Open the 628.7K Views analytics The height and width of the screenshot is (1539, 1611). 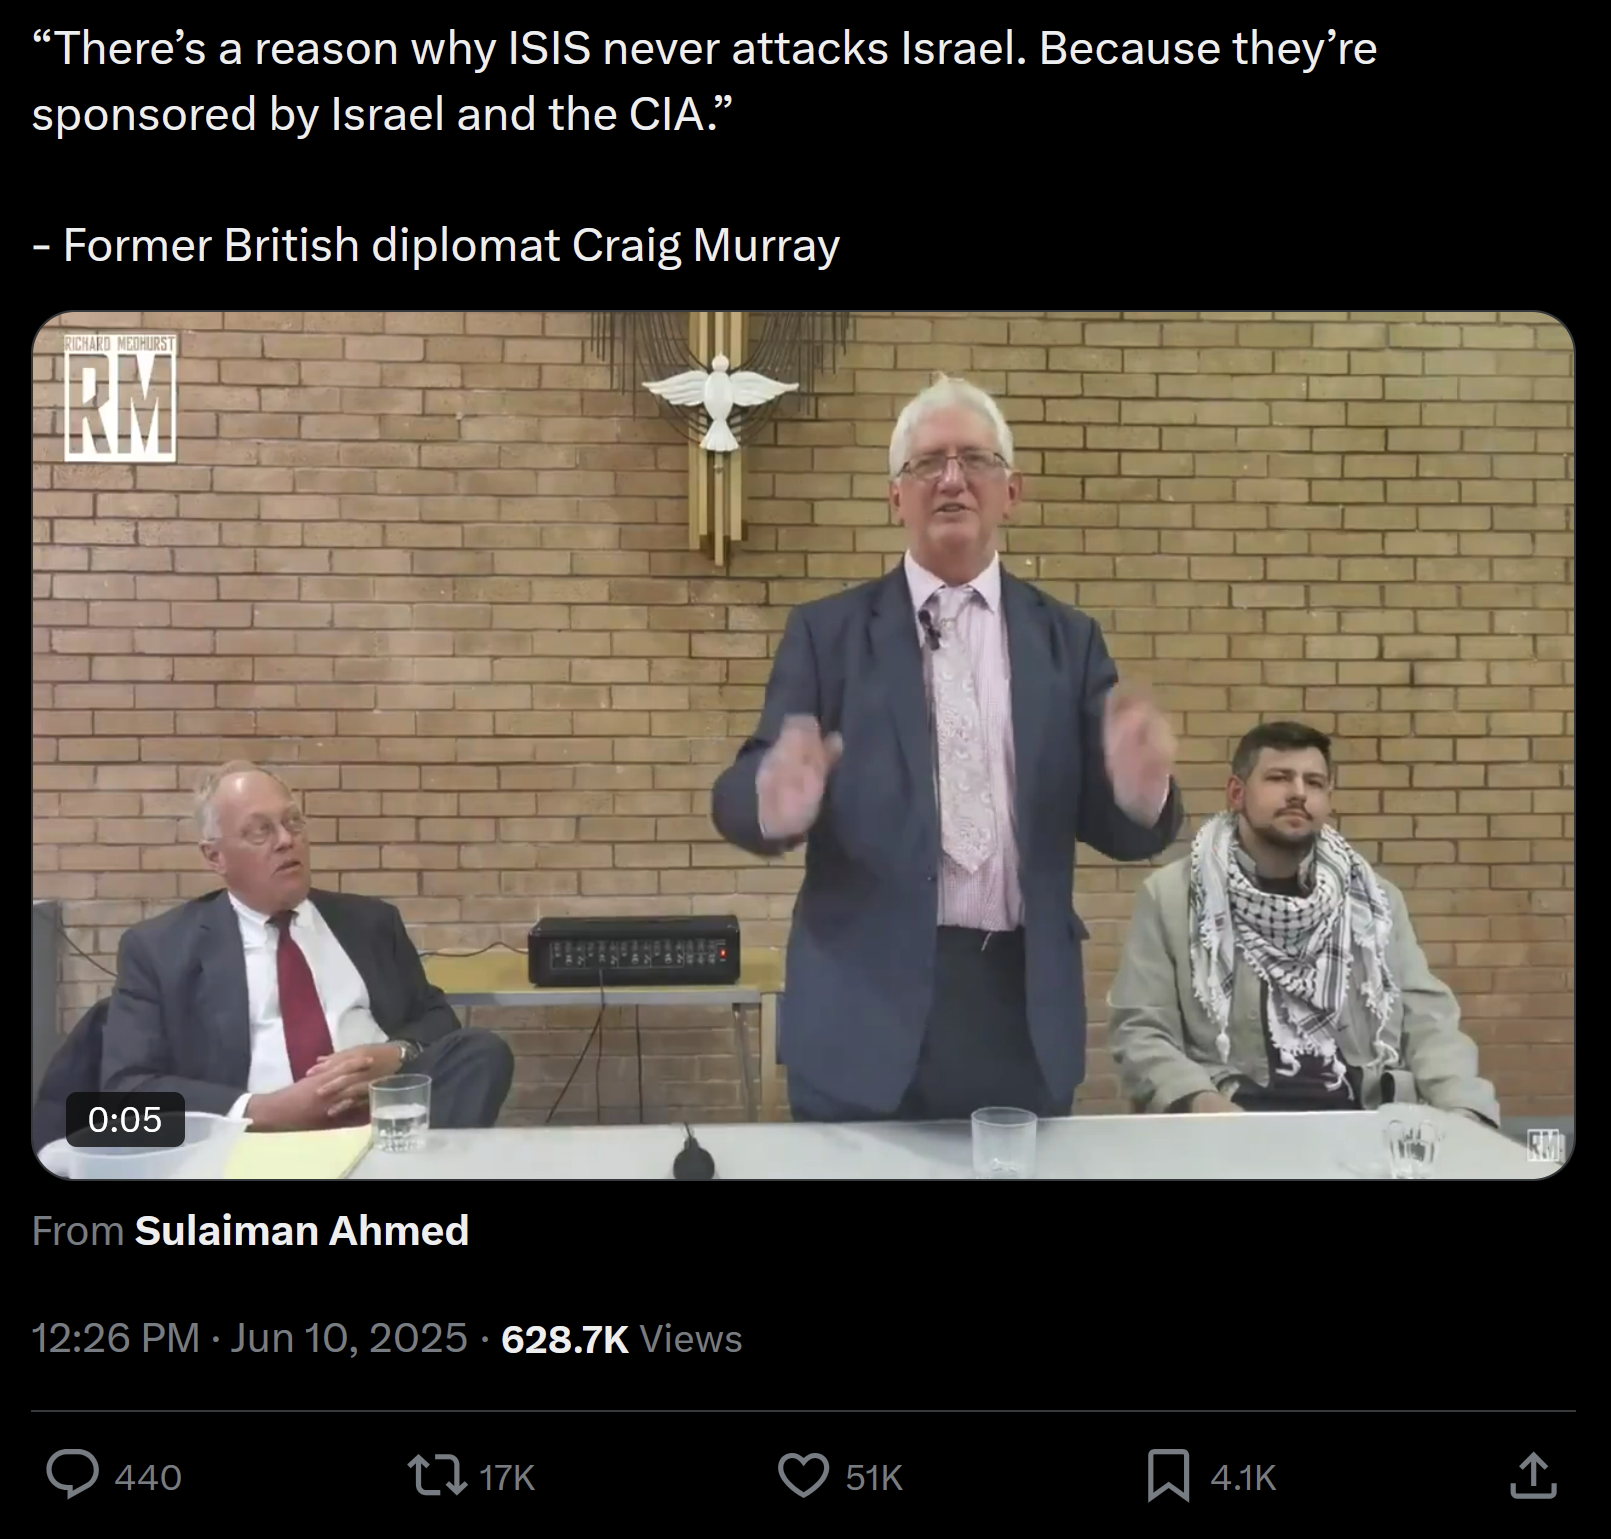click(x=622, y=1339)
